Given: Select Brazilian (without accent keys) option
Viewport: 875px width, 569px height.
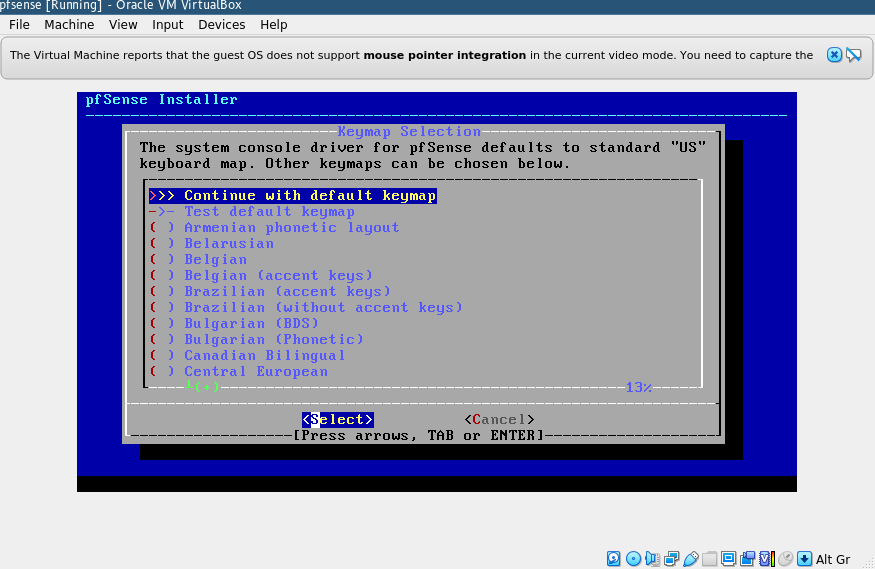Looking at the screenshot, I should [305, 308].
